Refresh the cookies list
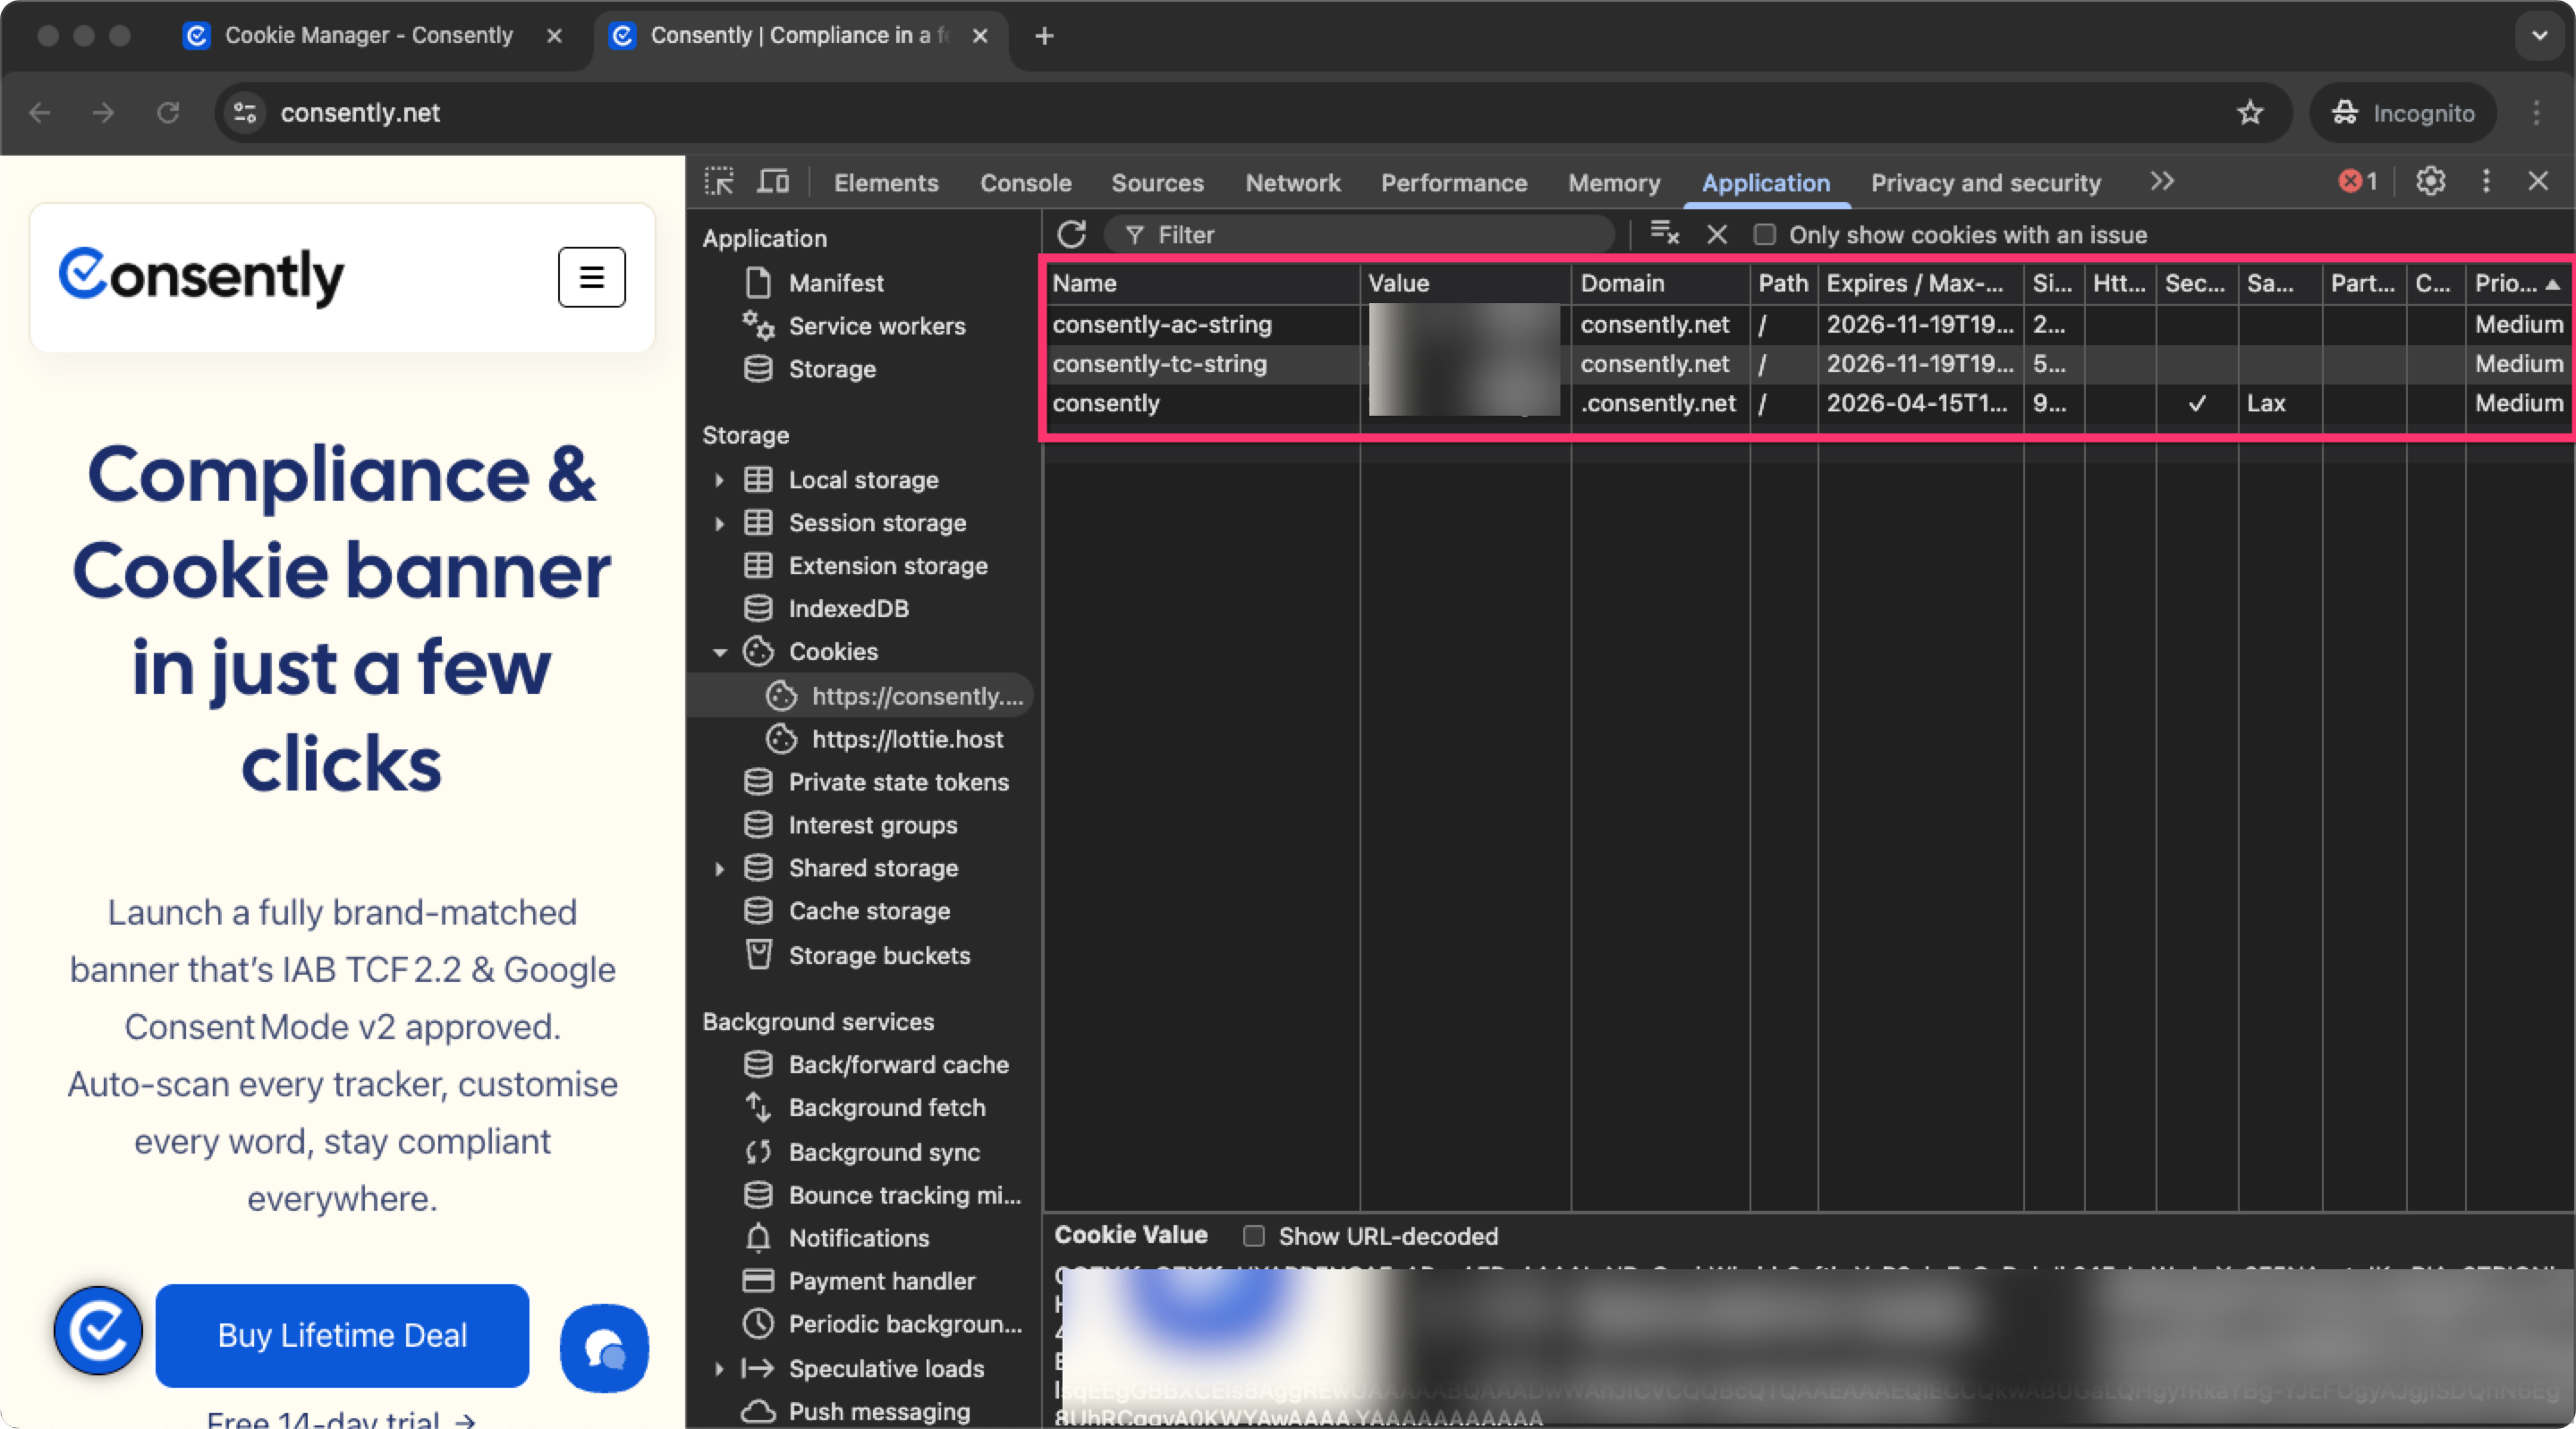This screenshot has height=1429, width=2576. (1072, 234)
